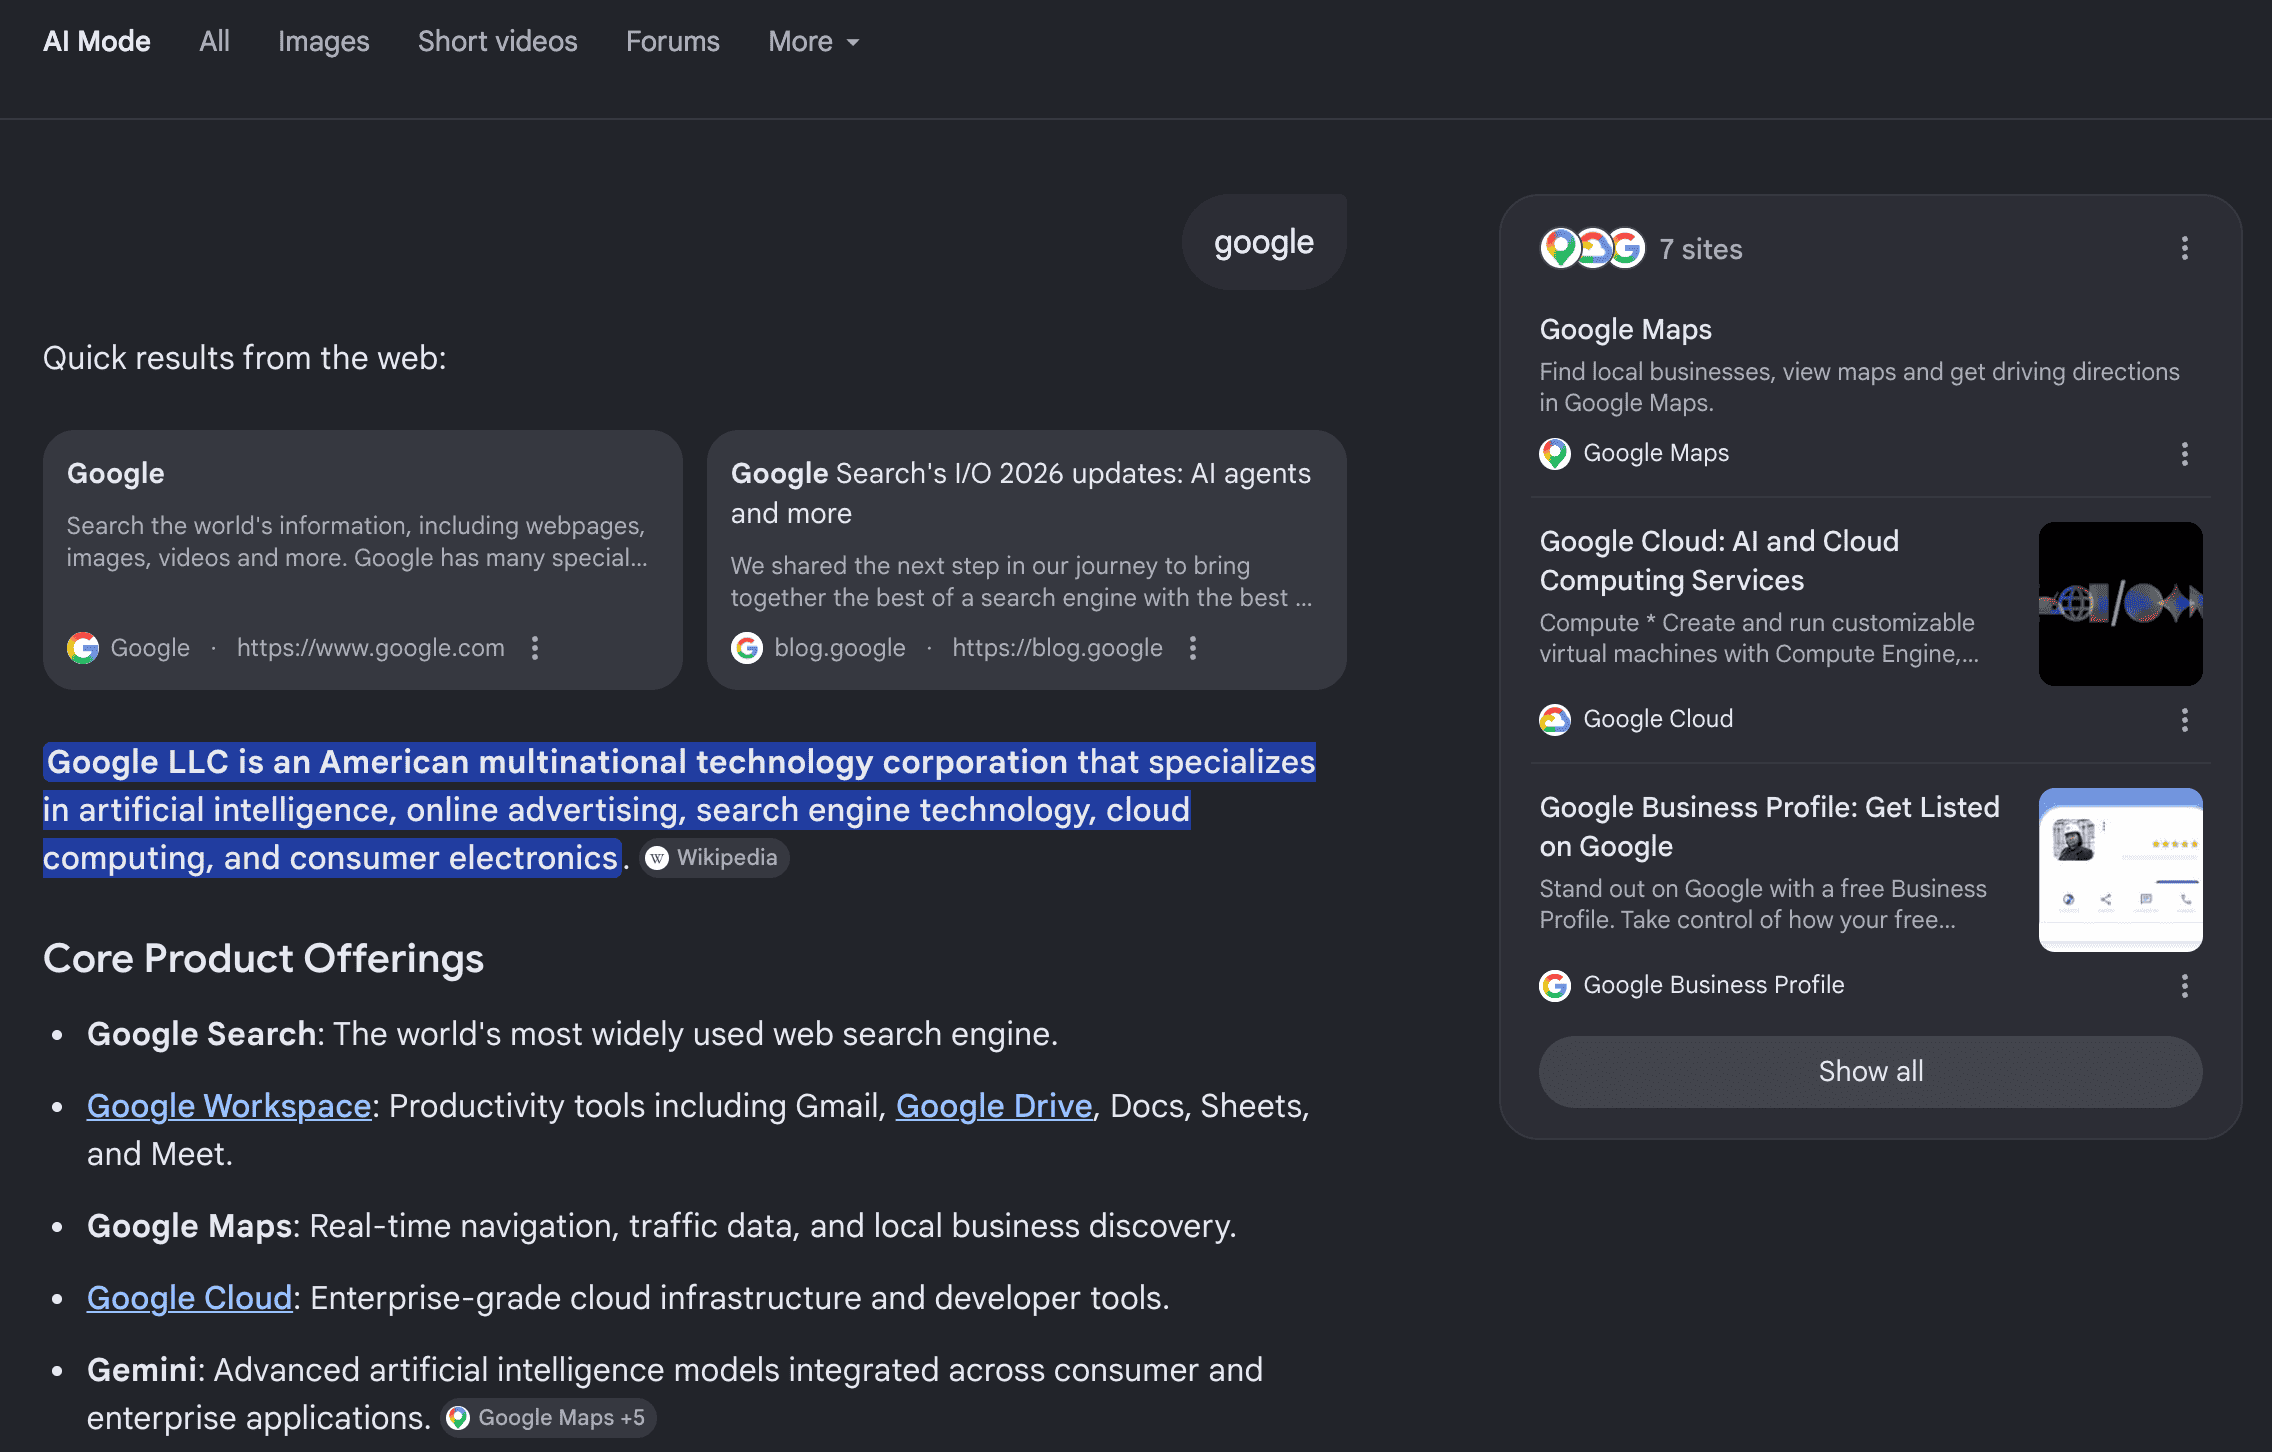Click the Google Business Profile thumbnail
The width and height of the screenshot is (2272, 1452).
(2121, 870)
